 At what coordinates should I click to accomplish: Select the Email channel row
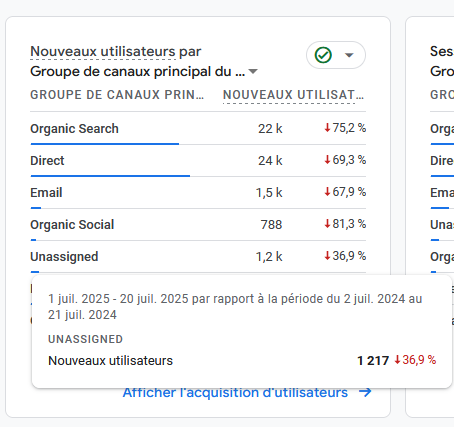coord(198,193)
